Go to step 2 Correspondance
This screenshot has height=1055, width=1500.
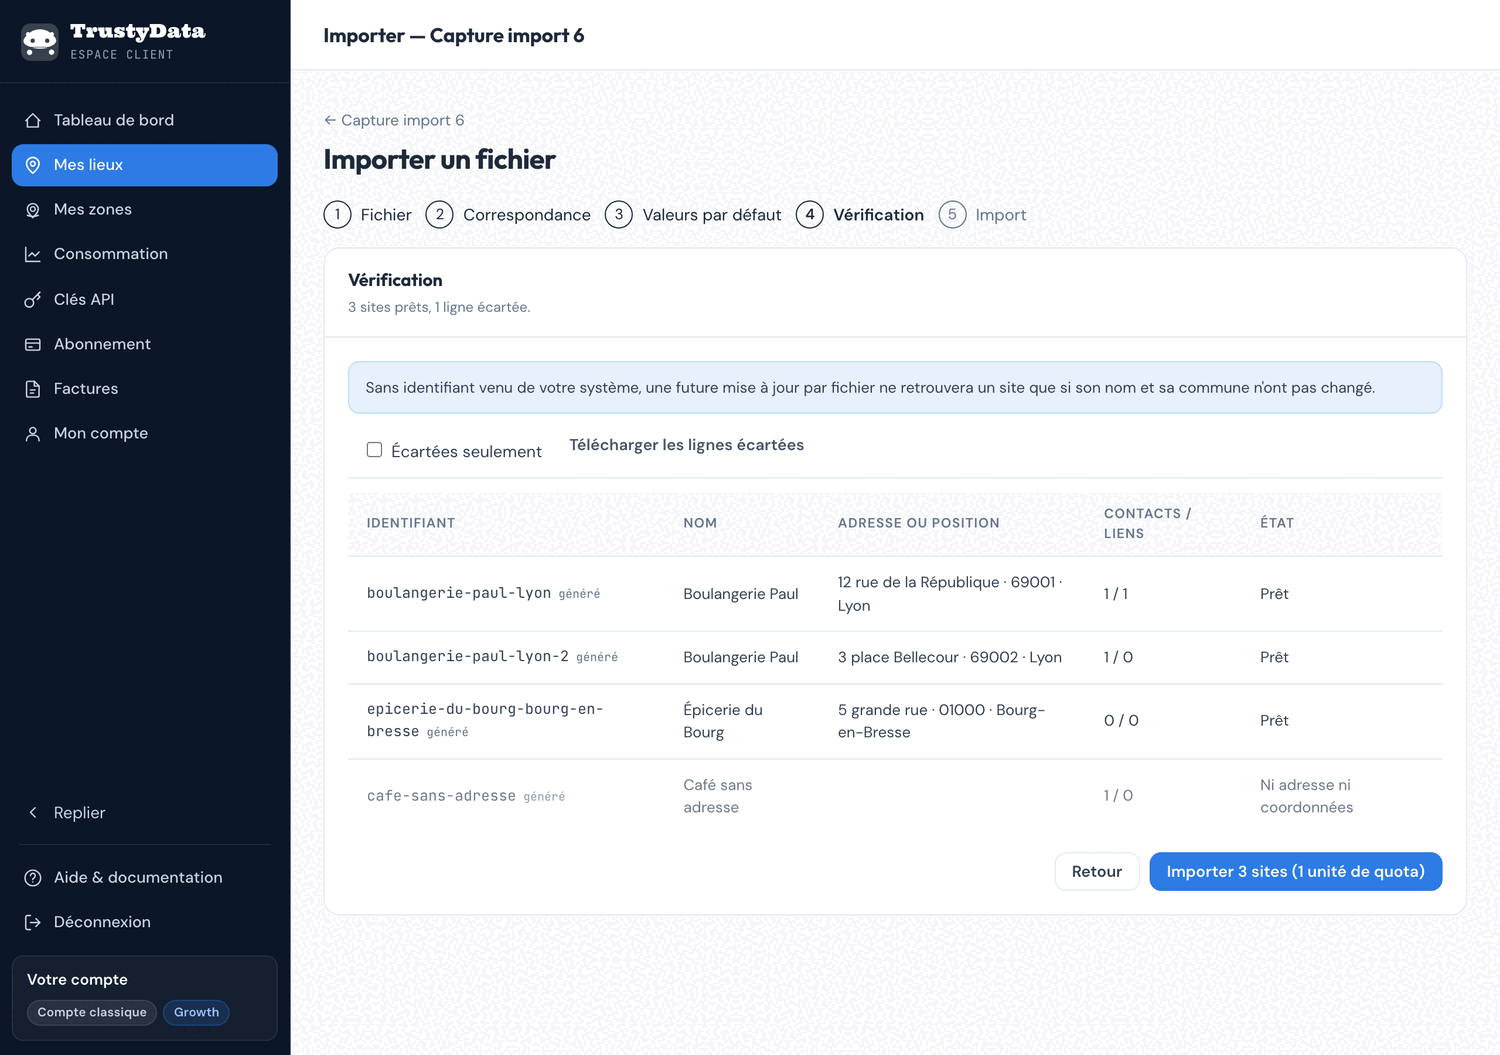tap(508, 215)
